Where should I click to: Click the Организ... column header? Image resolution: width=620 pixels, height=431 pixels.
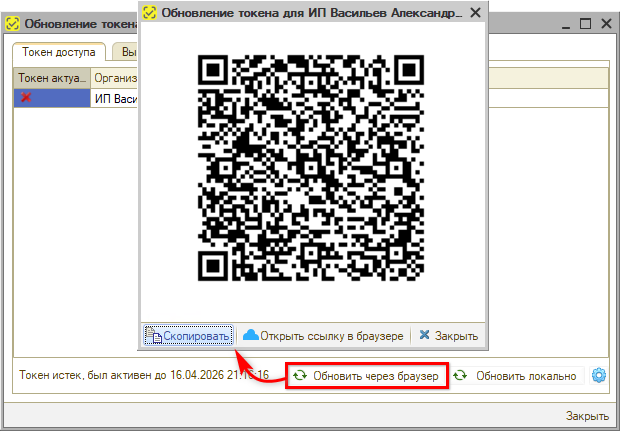[x=115, y=78]
